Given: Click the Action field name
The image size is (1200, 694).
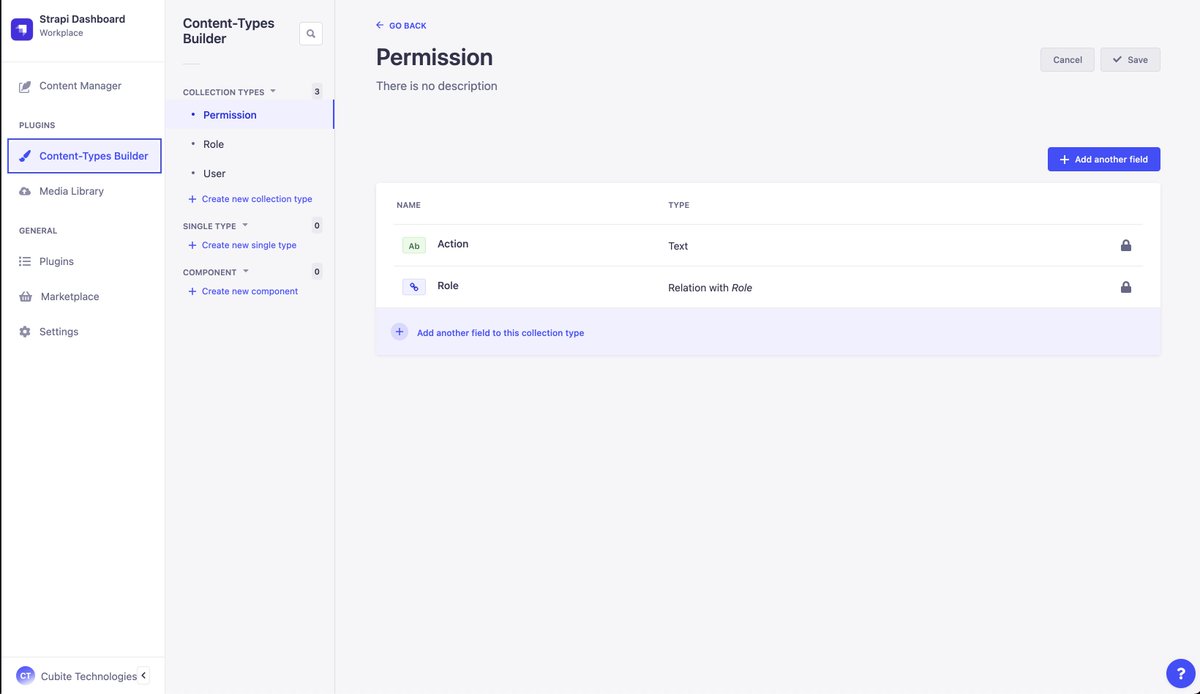Looking at the screenshot, I should pos(453,244).
